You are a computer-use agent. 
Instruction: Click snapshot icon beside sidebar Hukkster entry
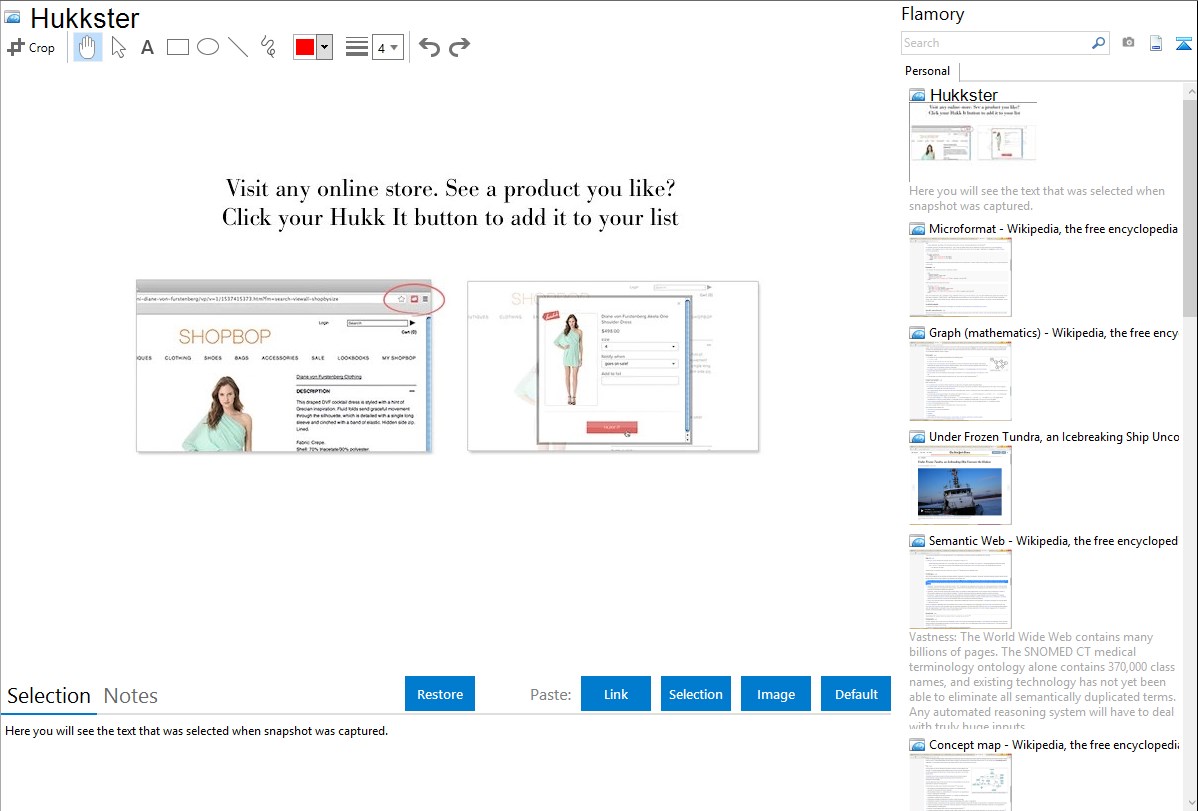click(917, 96)
